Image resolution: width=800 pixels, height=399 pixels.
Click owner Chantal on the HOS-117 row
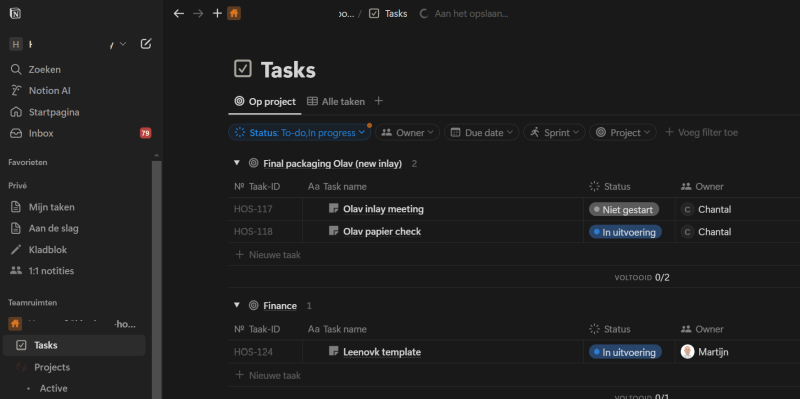706,209
